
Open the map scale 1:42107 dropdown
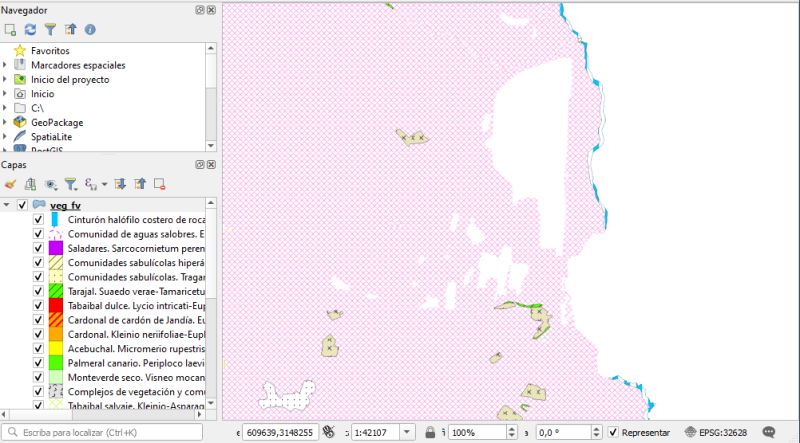tap(407, 432)
